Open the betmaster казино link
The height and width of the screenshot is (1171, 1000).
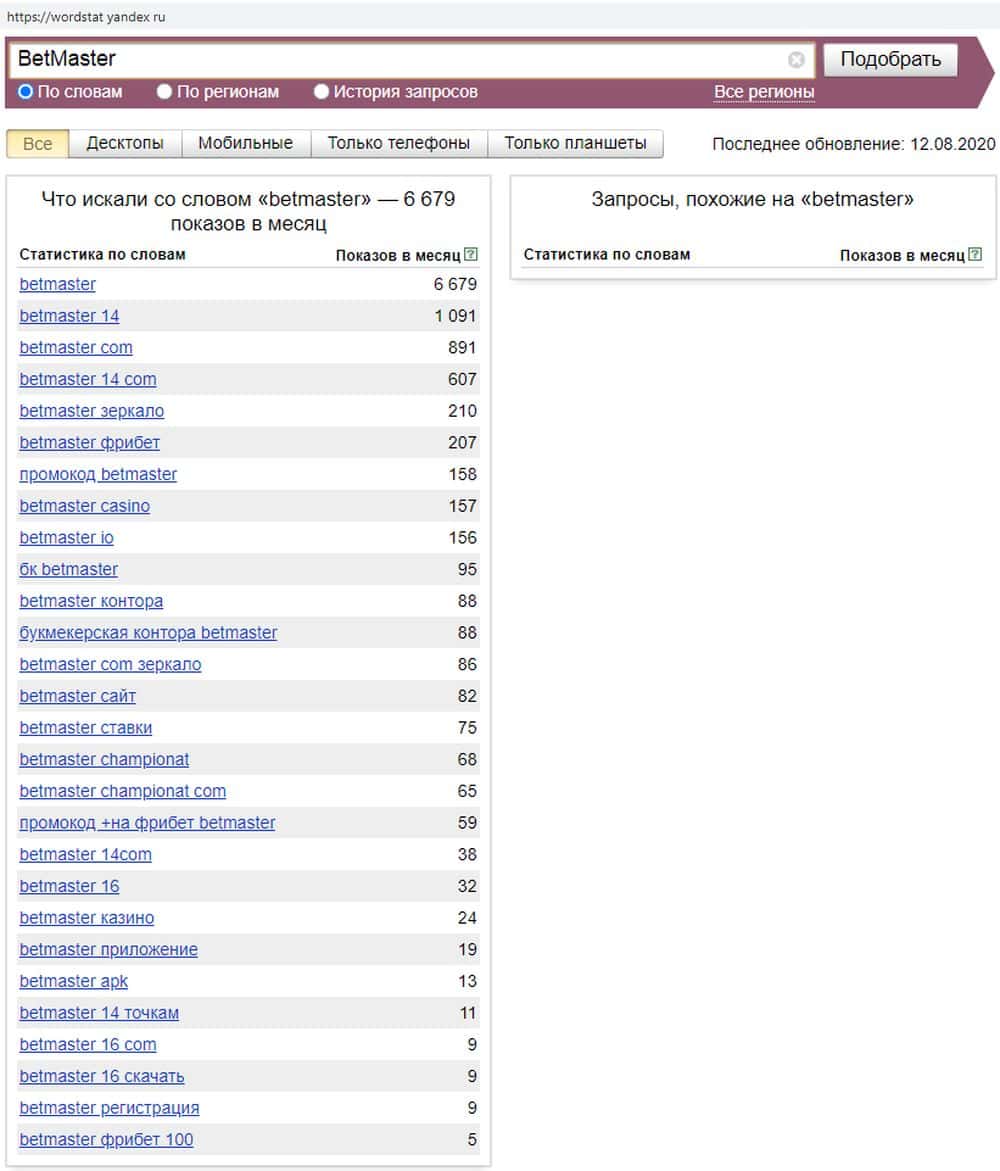coord(87,918)
